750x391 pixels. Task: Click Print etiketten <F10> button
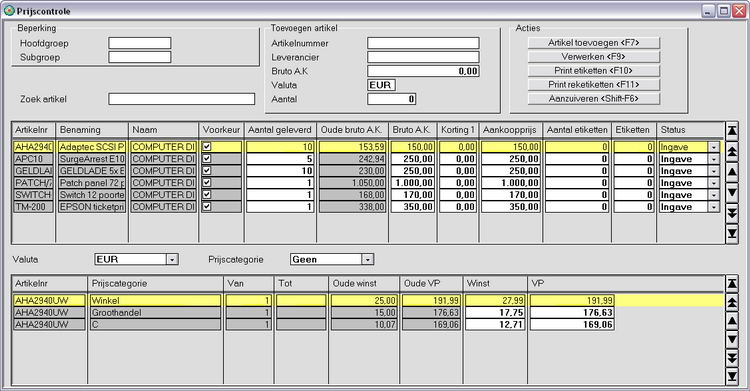(594, 70)
